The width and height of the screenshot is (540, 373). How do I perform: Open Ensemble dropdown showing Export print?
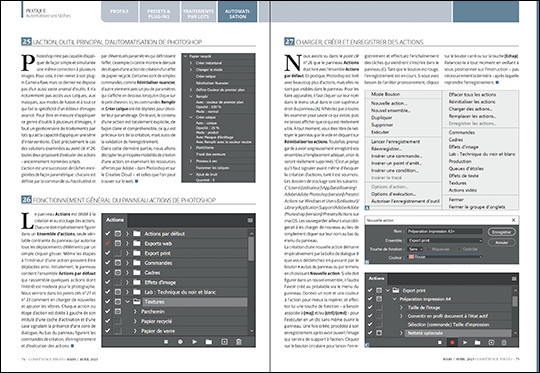pos(445,240)
